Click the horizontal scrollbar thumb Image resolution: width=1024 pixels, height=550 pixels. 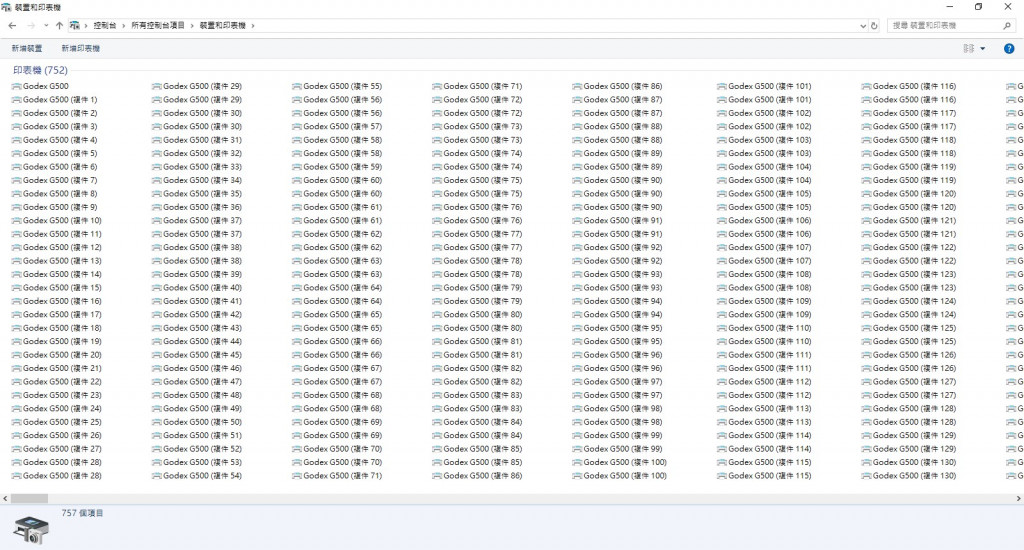(29, 498)
